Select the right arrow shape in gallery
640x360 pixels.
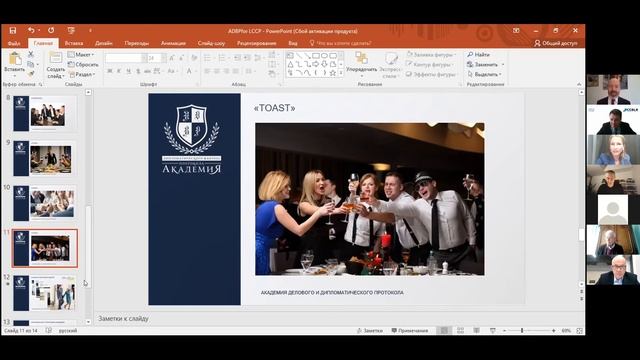click(316, 64)
